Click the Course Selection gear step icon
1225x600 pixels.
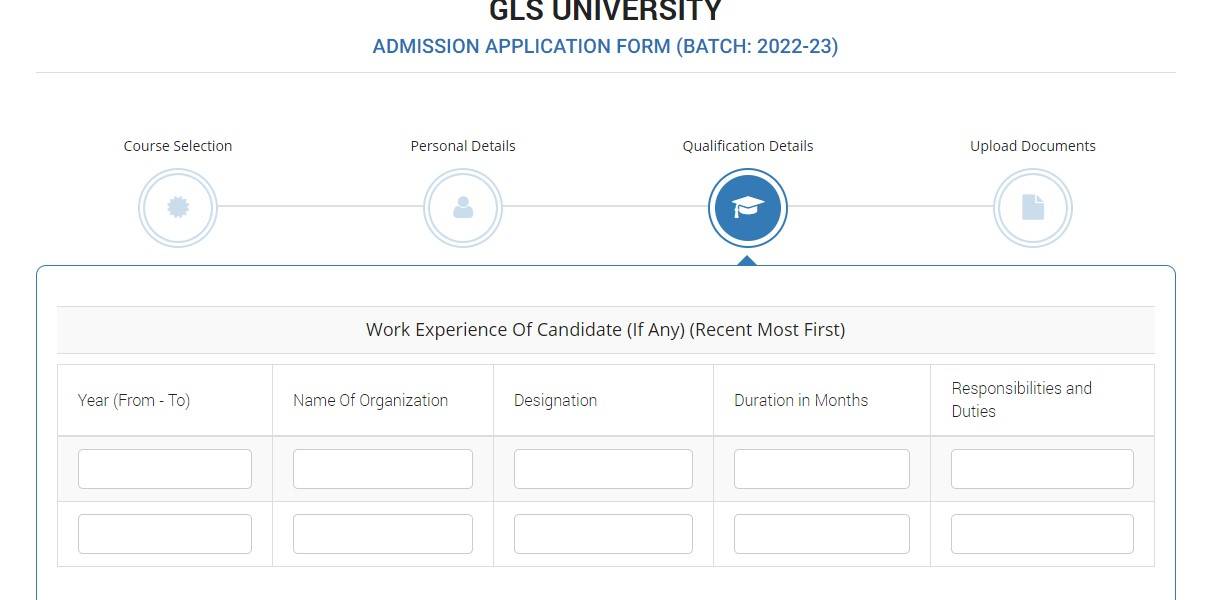pos(178,208)
